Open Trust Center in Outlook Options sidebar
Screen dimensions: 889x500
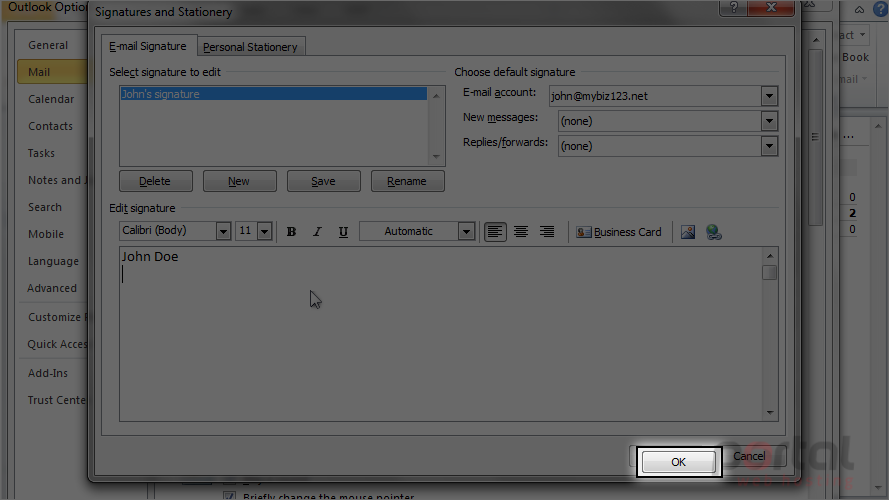(x=57, y=400)
